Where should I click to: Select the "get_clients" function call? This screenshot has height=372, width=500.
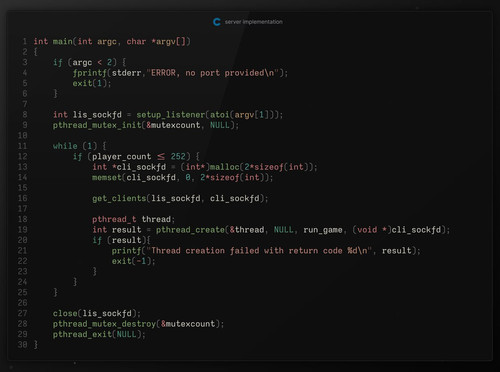point(119,198)
